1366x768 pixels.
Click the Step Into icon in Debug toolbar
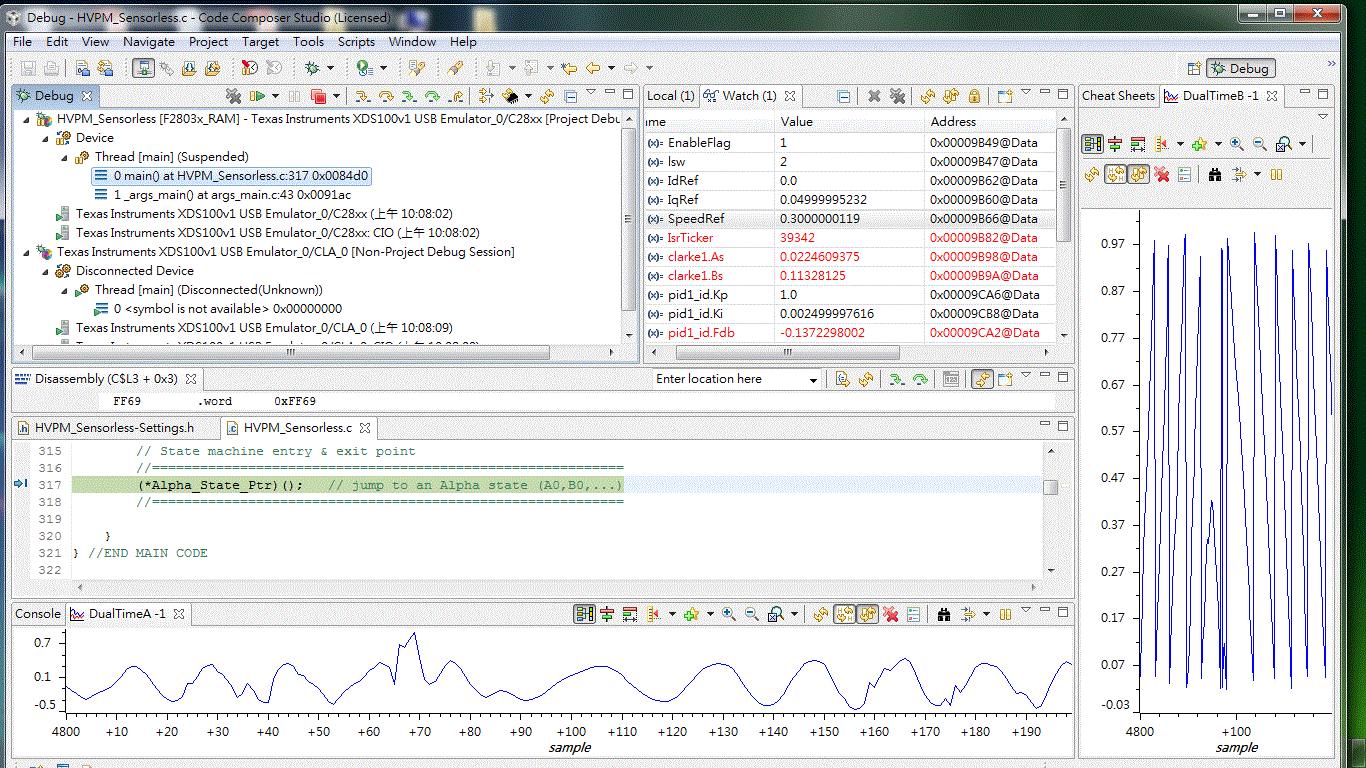coord(362,96)
